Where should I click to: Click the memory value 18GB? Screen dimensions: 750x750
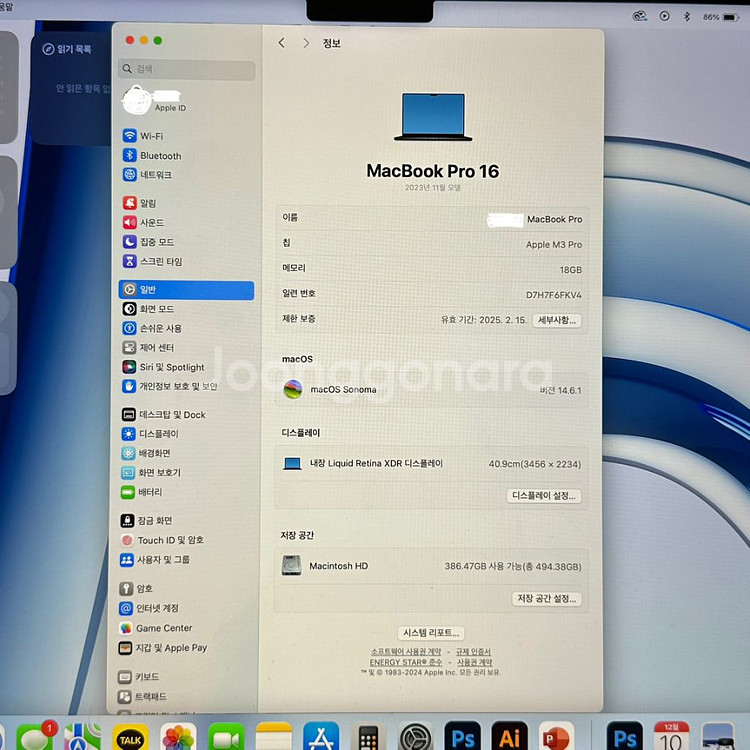[571, 270]
